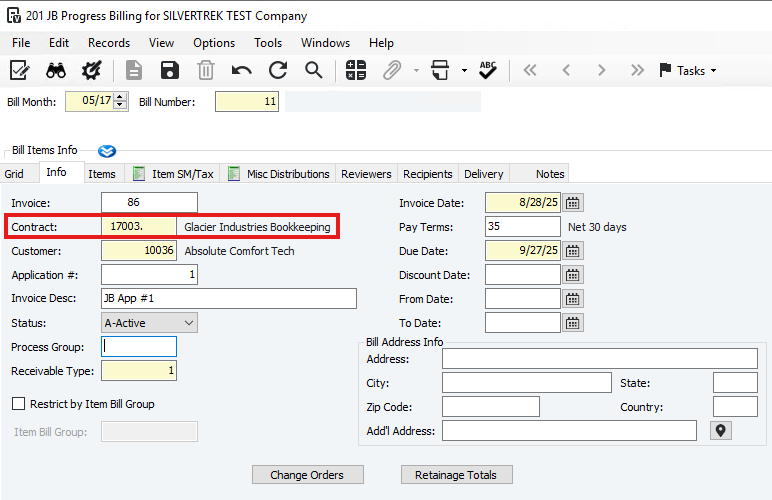The image size is (772, 500).
Task: Open the calendar picker for Discount Date
Action: (x=573, y=275)
